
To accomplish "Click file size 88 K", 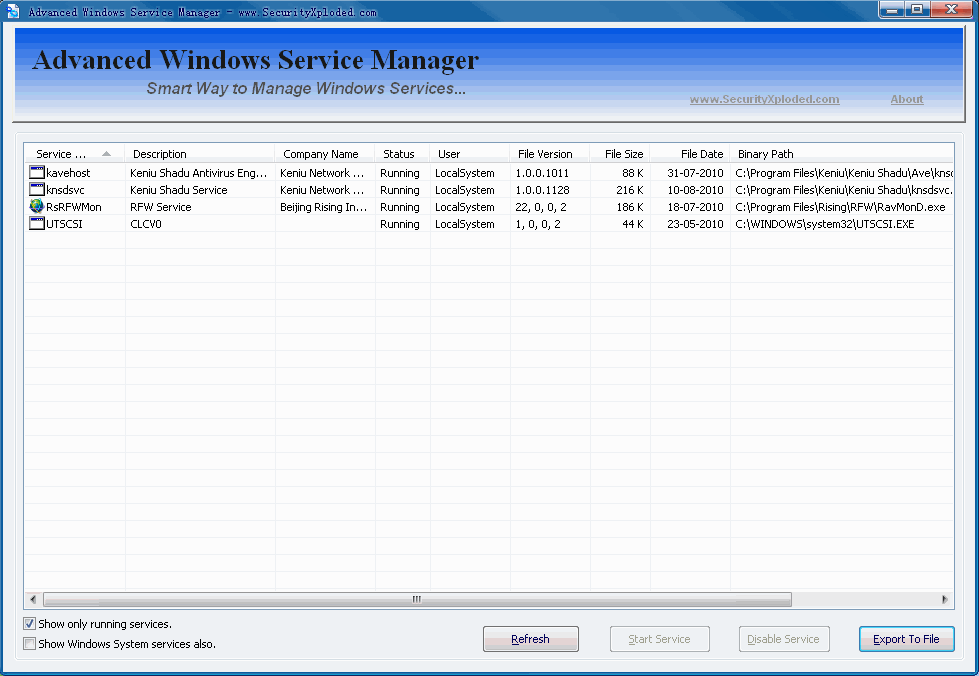I will [632, 173].
